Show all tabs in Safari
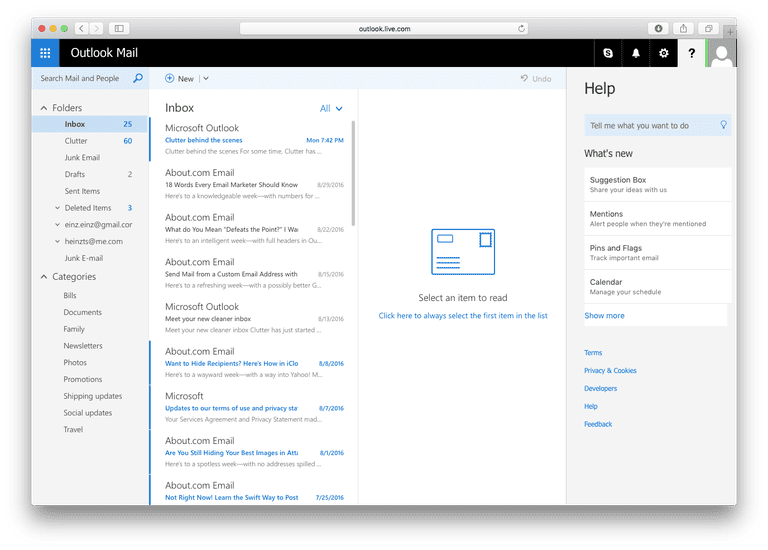Image resolution: width=768 pixels, height=550 pixels. (708, 28)
